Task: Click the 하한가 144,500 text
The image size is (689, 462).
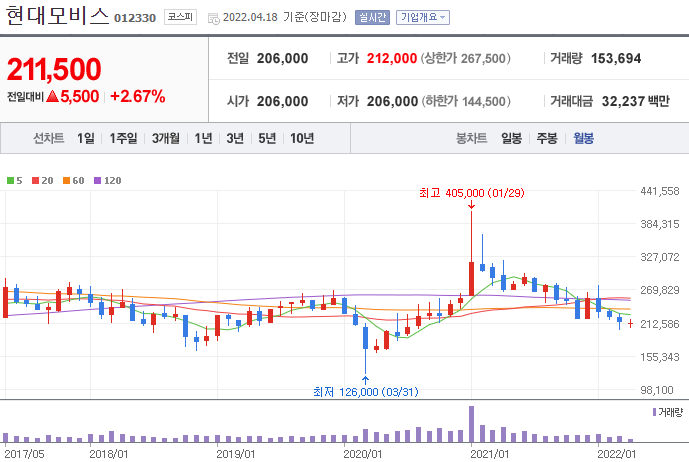Action: 466,102
